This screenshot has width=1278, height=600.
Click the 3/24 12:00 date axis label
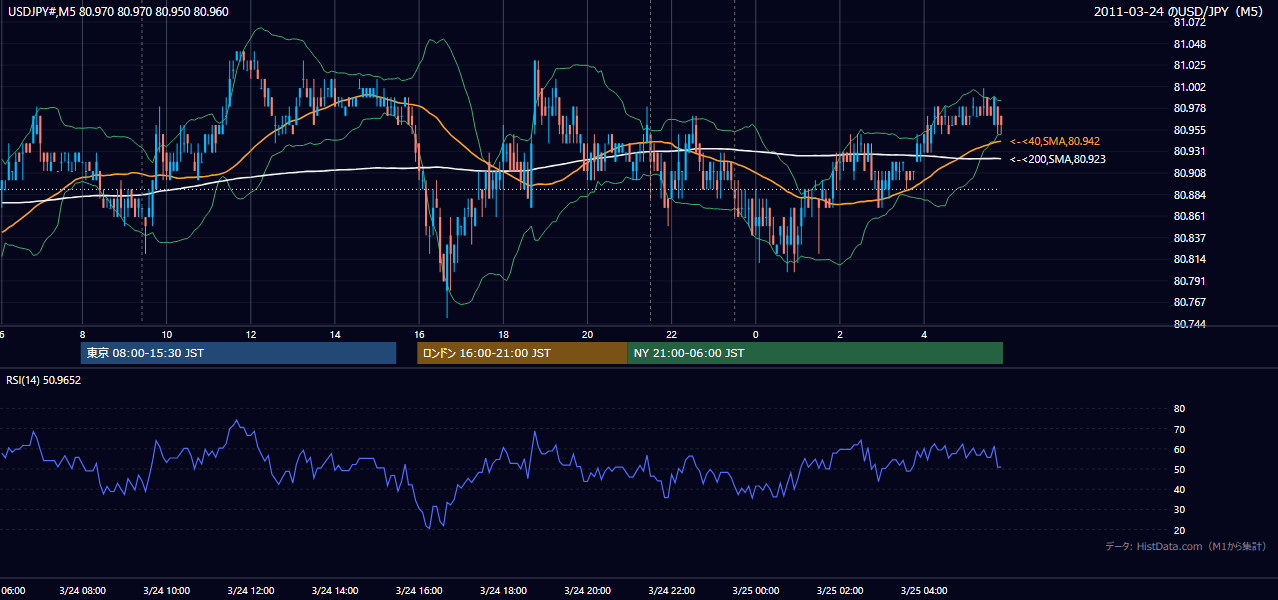pyautogui.click(x=251, y=590)
